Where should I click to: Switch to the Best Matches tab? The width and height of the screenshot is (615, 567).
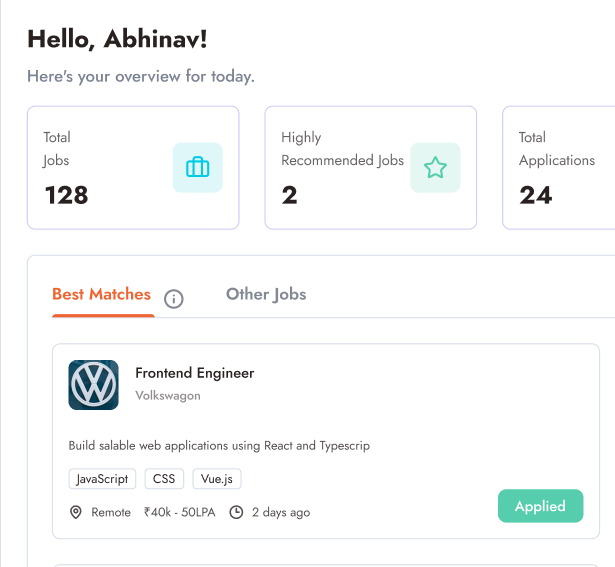pyautogui.click(x=101, y=294)
